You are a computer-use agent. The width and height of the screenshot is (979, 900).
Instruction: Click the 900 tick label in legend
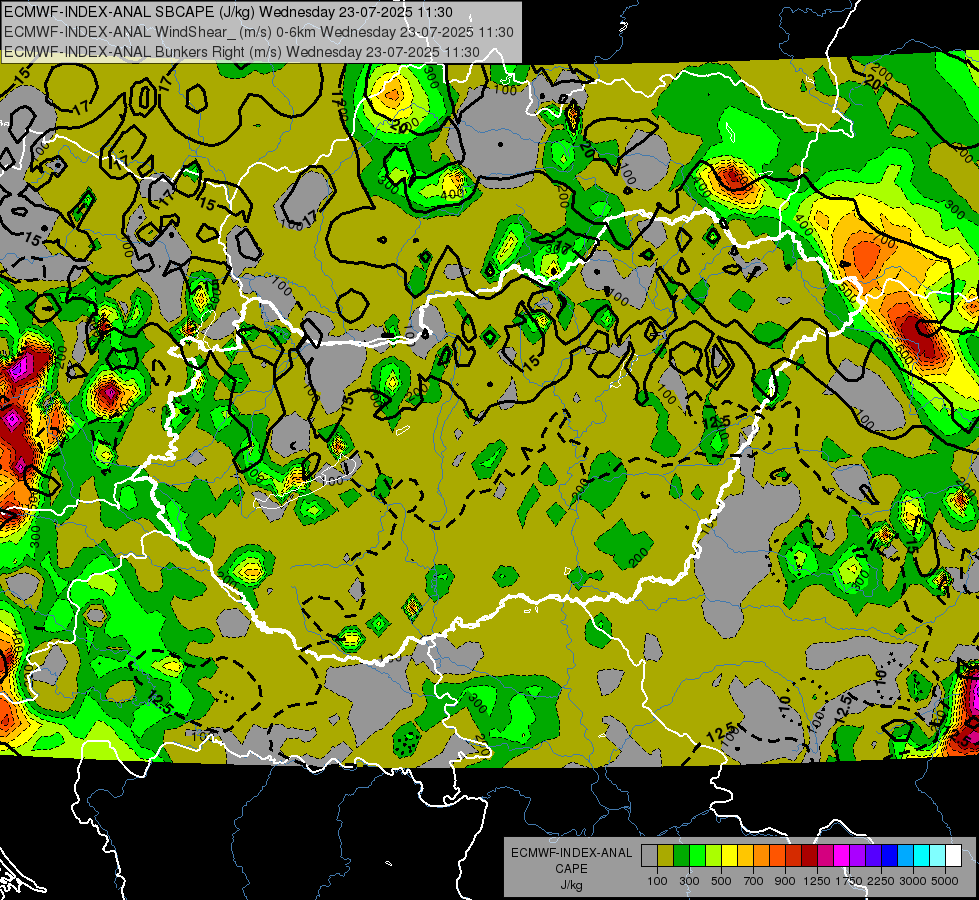(785, 881)
